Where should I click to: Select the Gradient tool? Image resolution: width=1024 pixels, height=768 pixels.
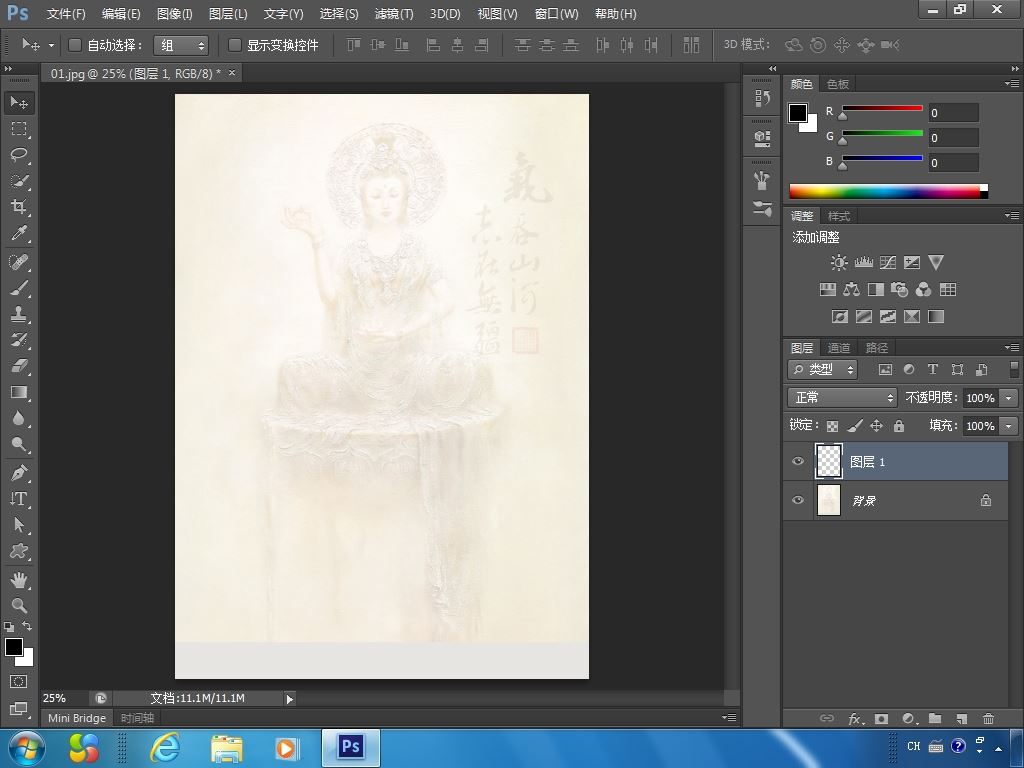click(19, 392)
